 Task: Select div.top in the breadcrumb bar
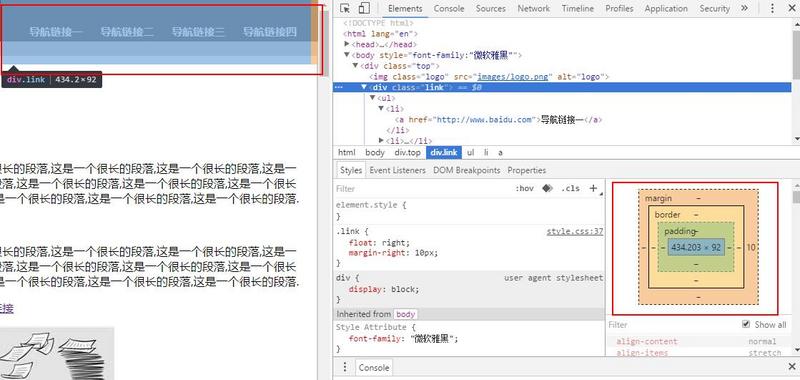[407, 153]
